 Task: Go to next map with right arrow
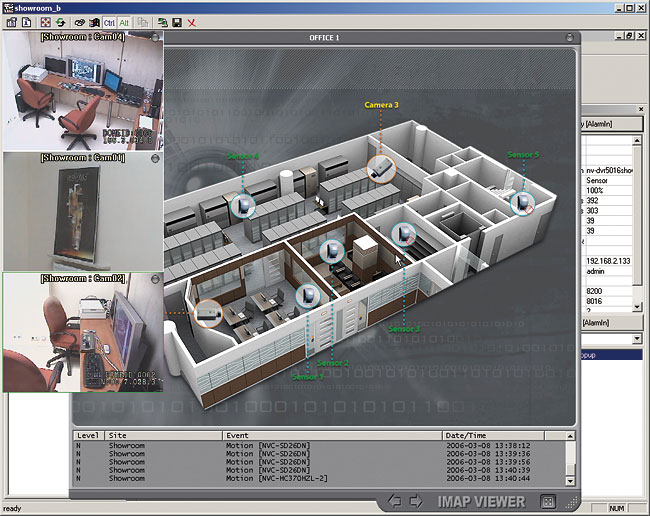[416, 501]
